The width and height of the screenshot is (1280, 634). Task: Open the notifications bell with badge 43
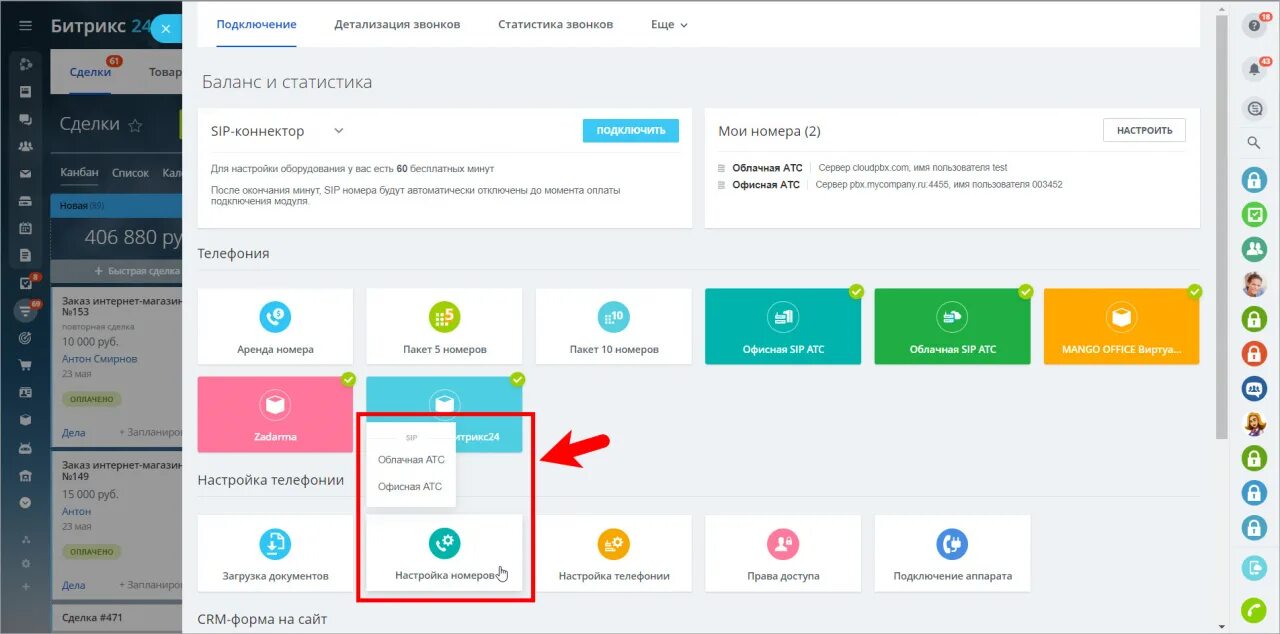pyautogui.click(x=1254, y=69)
